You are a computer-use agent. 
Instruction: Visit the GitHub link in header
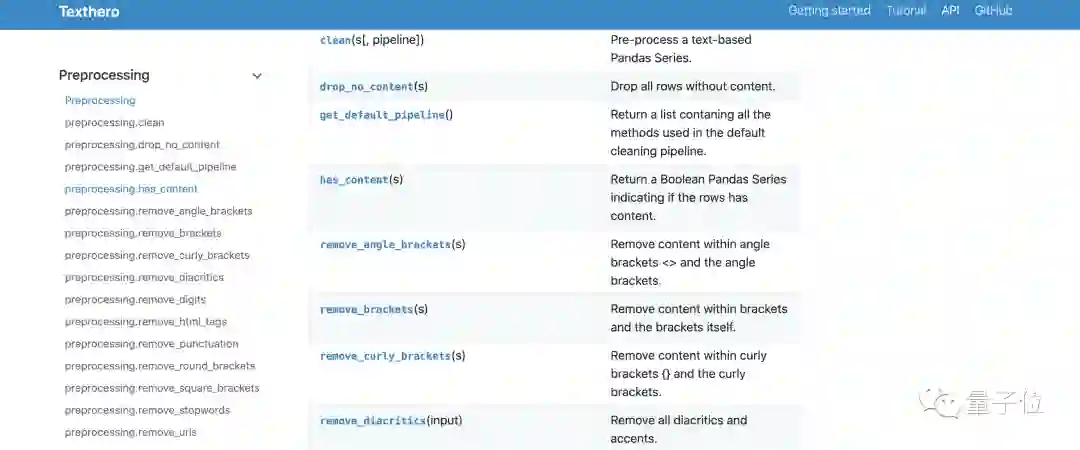click(x=993, y=11)
